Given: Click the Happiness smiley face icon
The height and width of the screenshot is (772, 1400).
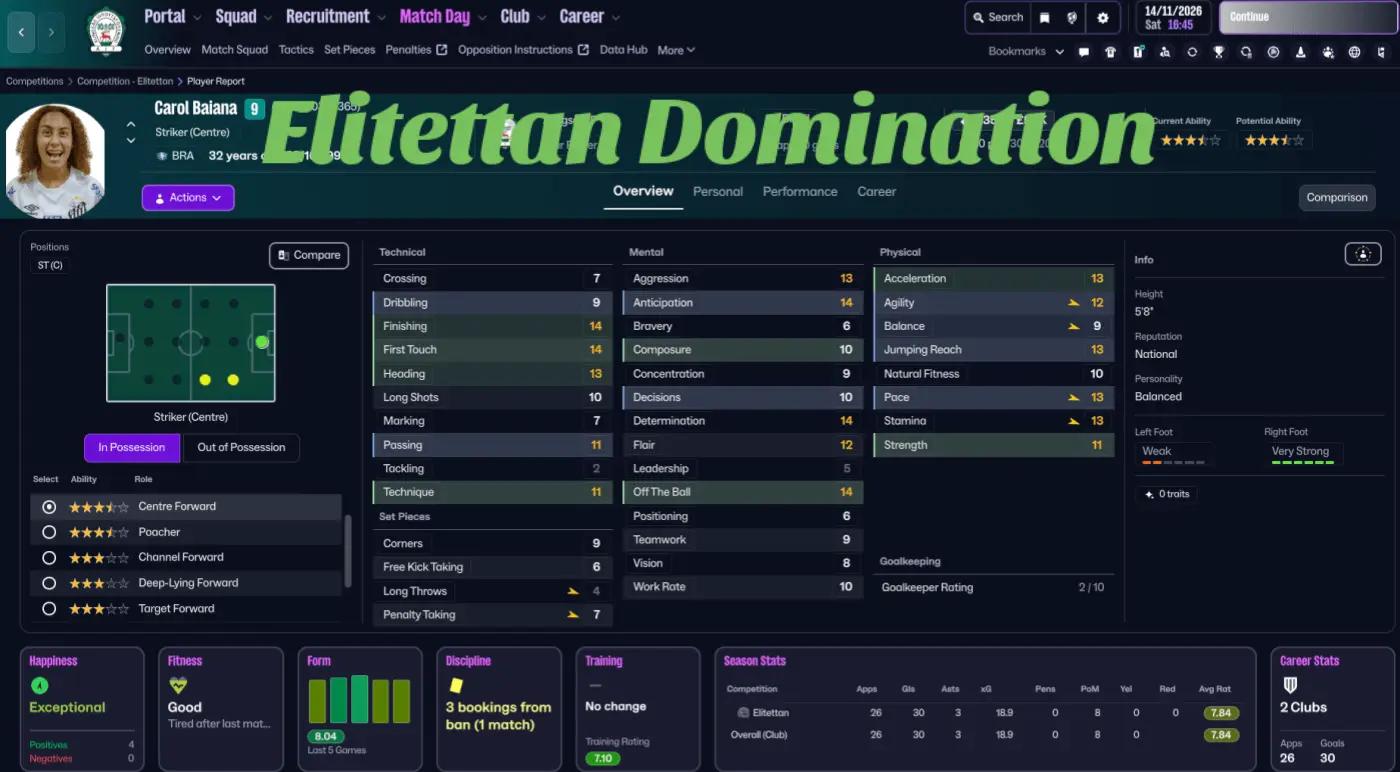Looking at the screenshot, I should pos(39,686).
